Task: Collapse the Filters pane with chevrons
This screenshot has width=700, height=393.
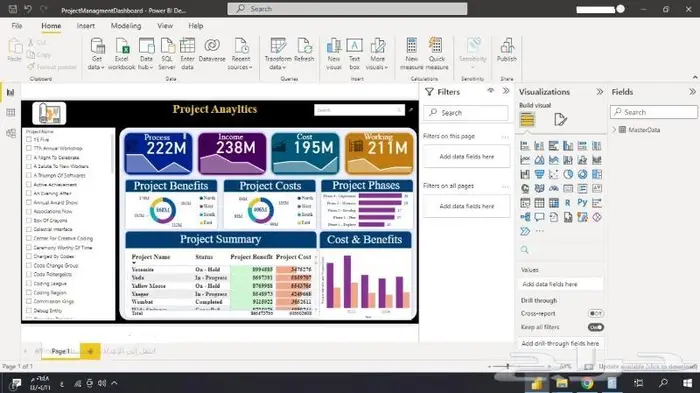Action: point(506,91)
